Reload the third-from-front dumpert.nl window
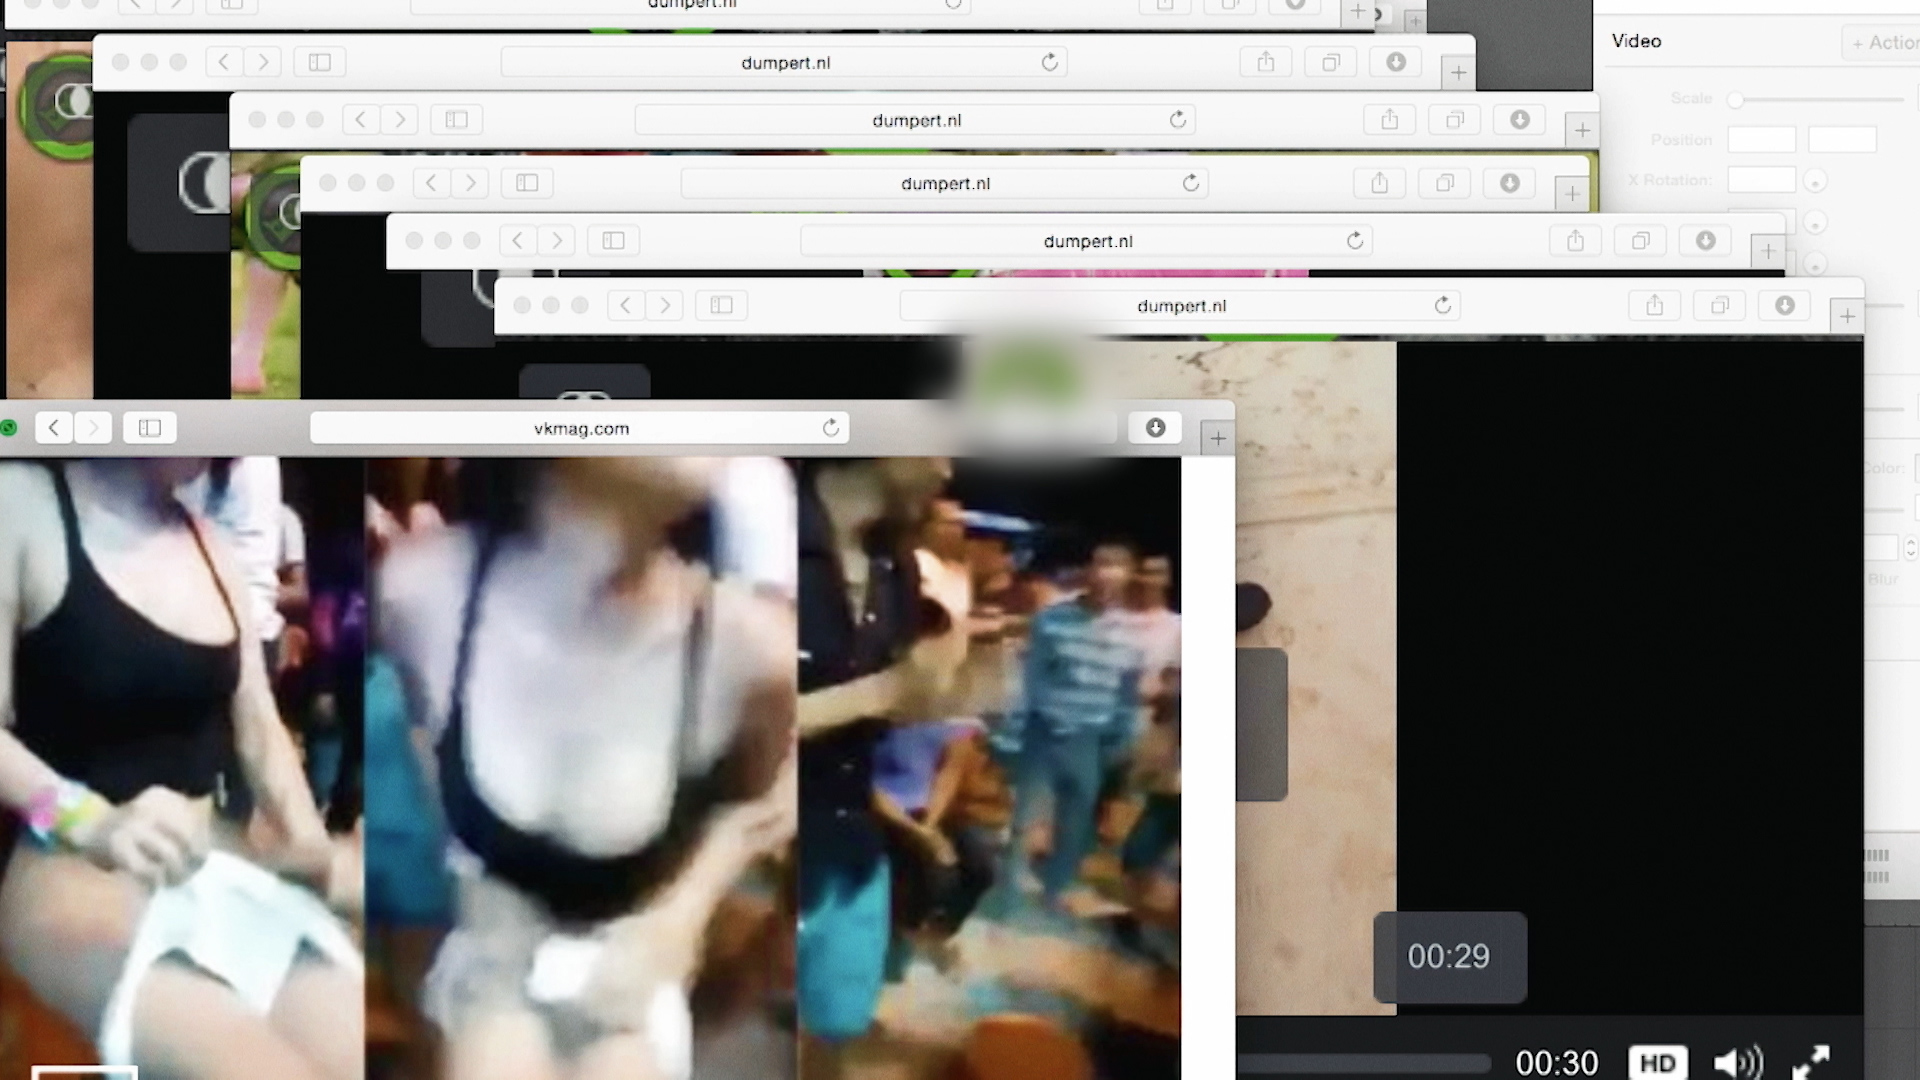This screenshot has height=1080, width=1920. tap(1190, 182)
